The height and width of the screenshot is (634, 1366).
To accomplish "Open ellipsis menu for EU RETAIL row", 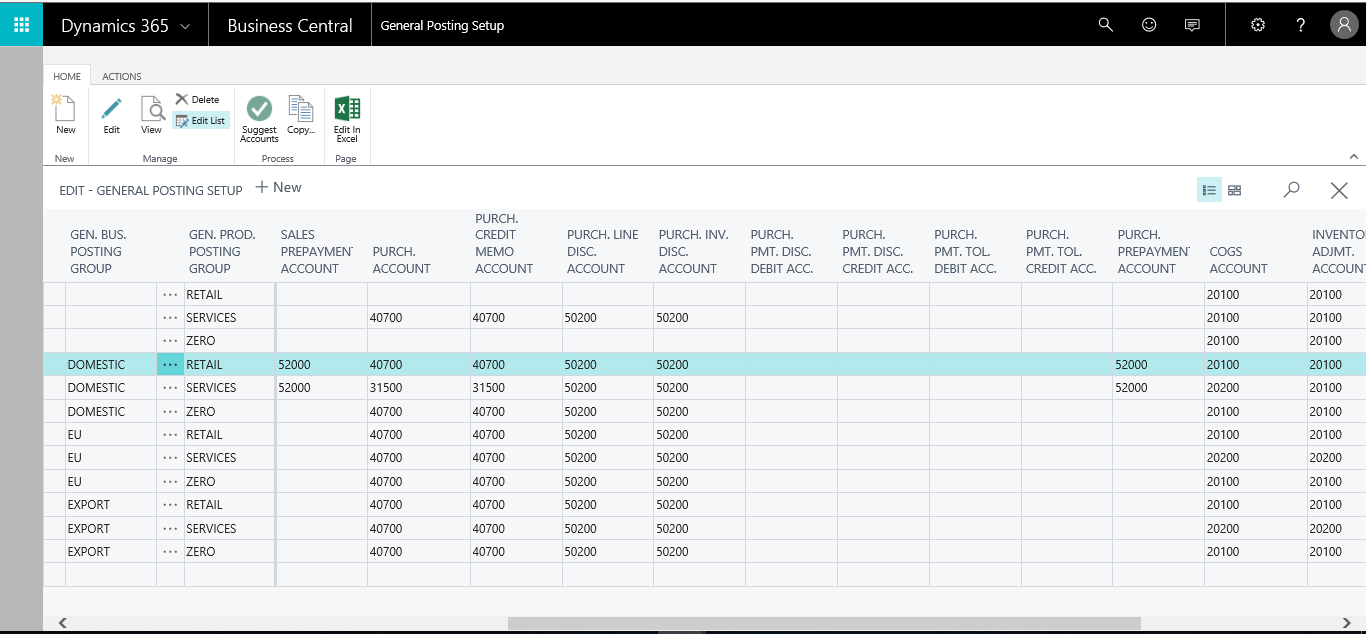I will tap(170, 435).
